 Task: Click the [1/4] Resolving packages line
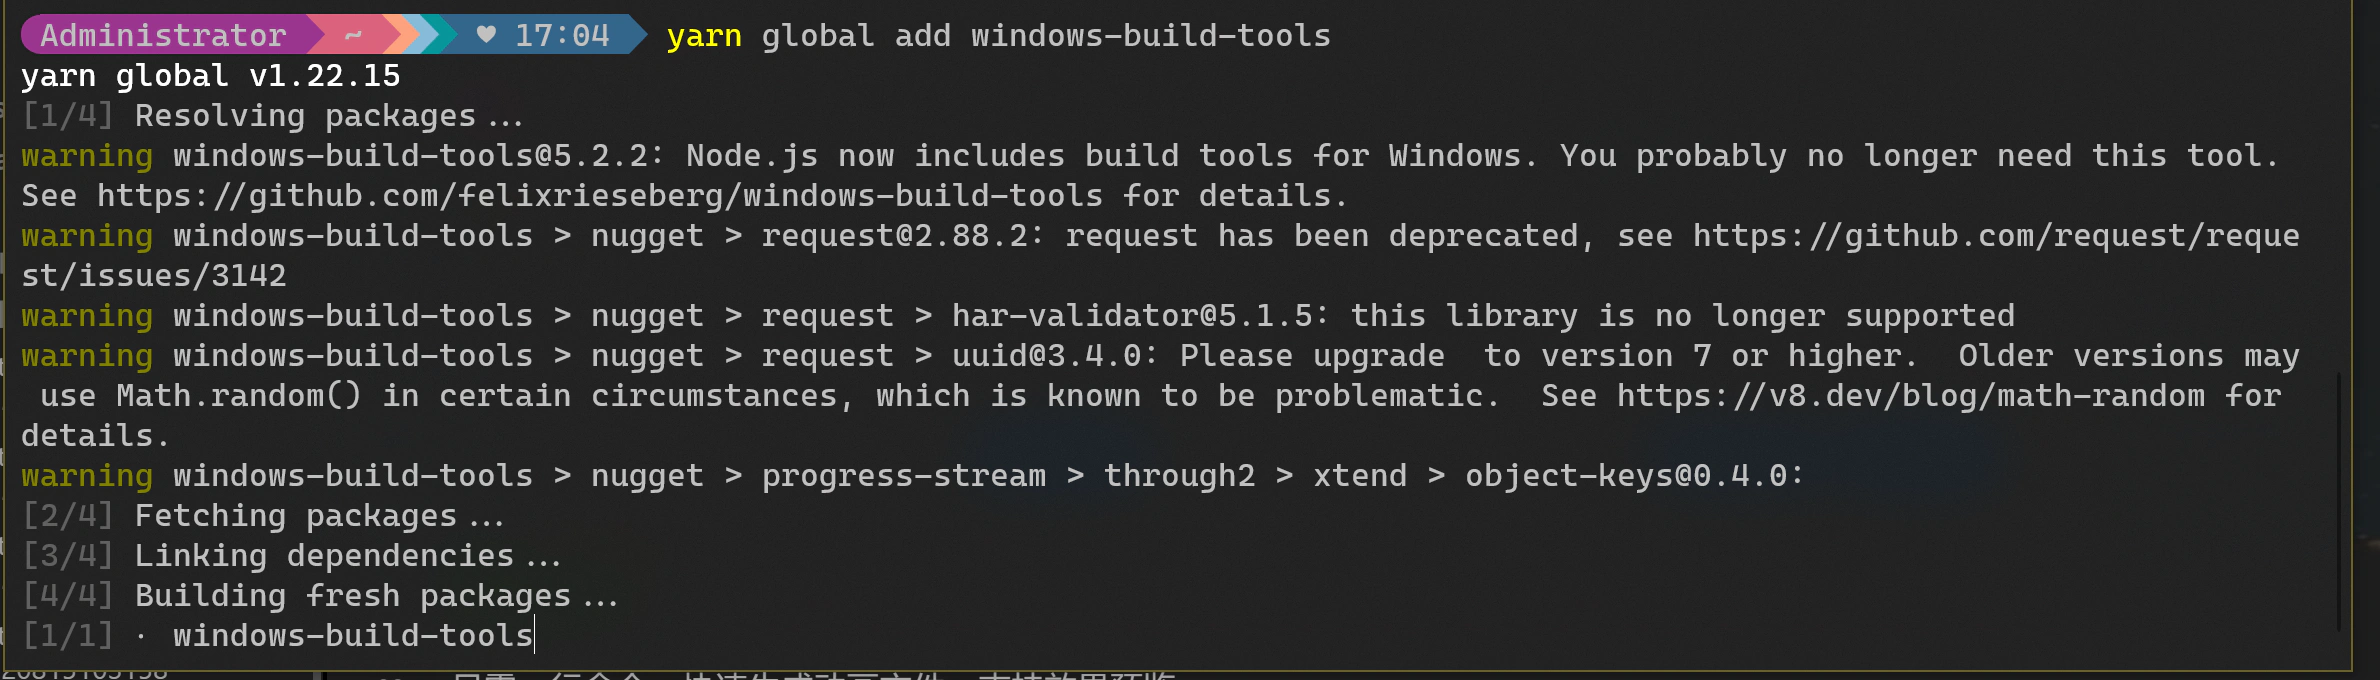273,116
